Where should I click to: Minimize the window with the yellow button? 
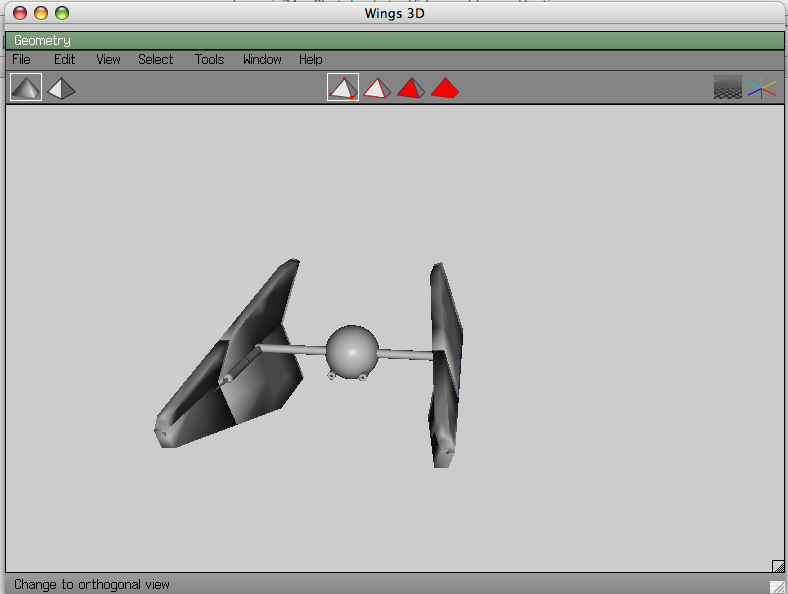click(x=41, y=13)
